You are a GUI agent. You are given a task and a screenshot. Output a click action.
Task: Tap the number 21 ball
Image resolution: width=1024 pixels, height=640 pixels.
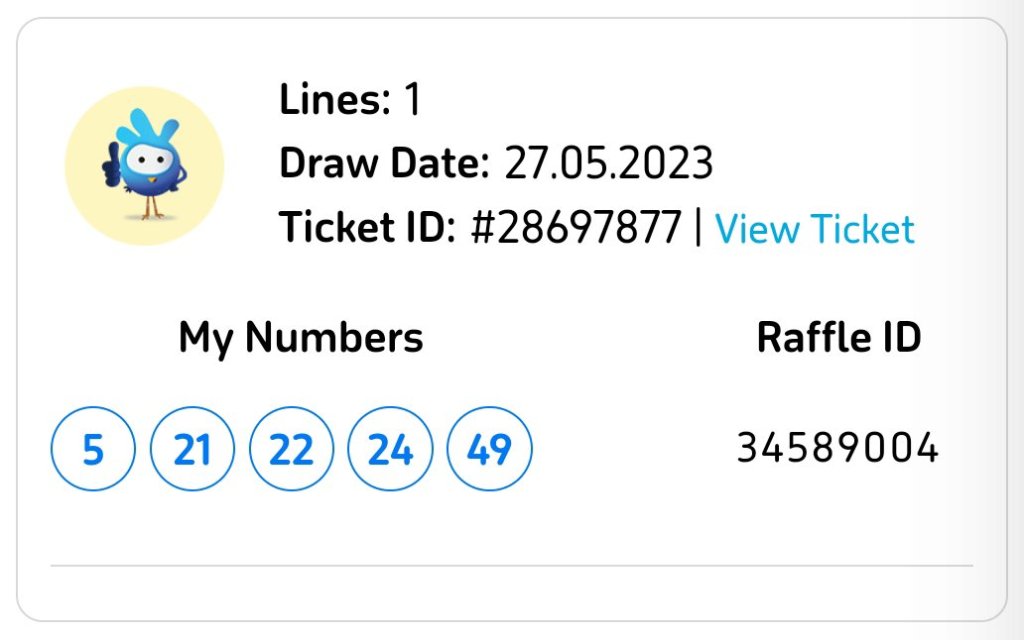tap(192, 450)
